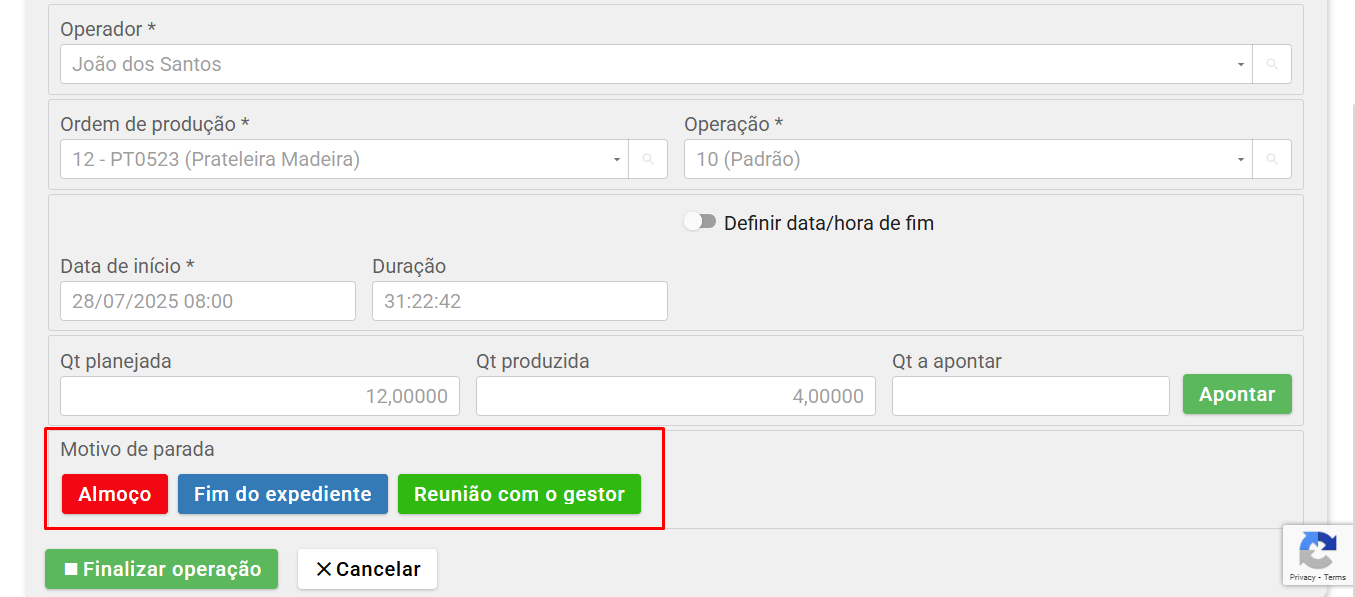
Task: Click the reCAPTCHA badge logo
Action: click(1317, 551)
